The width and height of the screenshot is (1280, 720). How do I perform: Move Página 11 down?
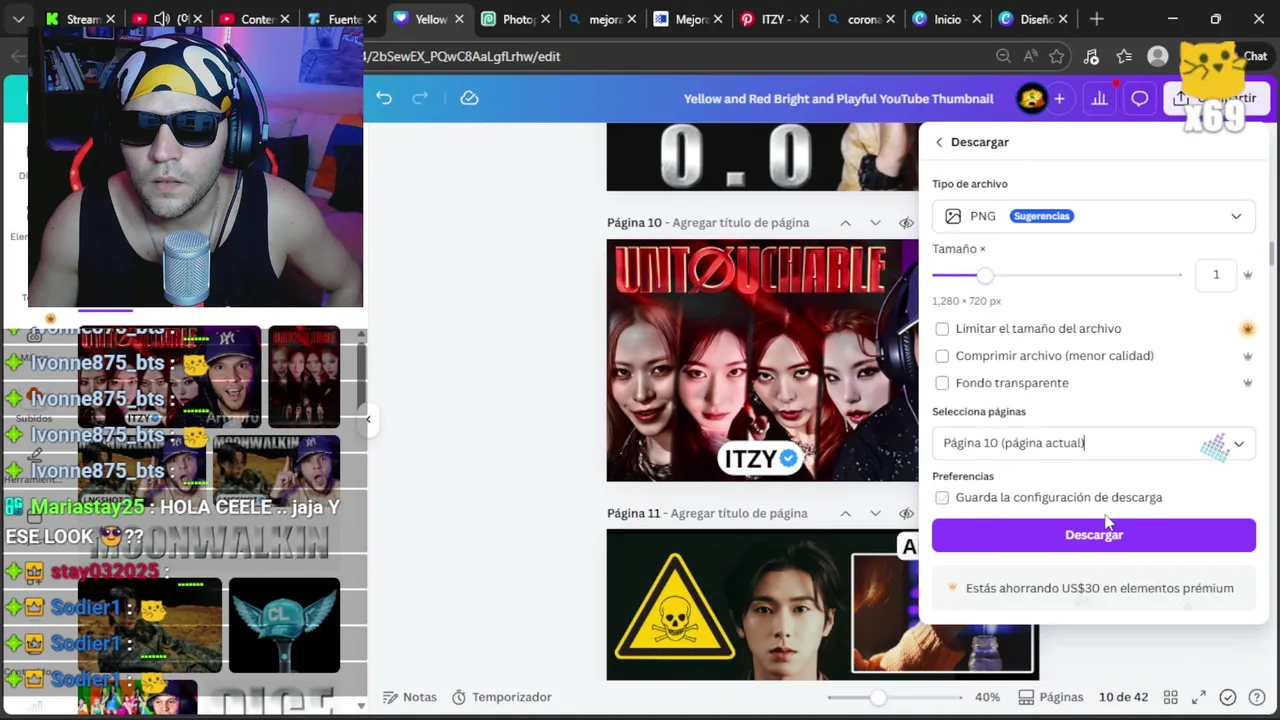(x=875, y=513)
